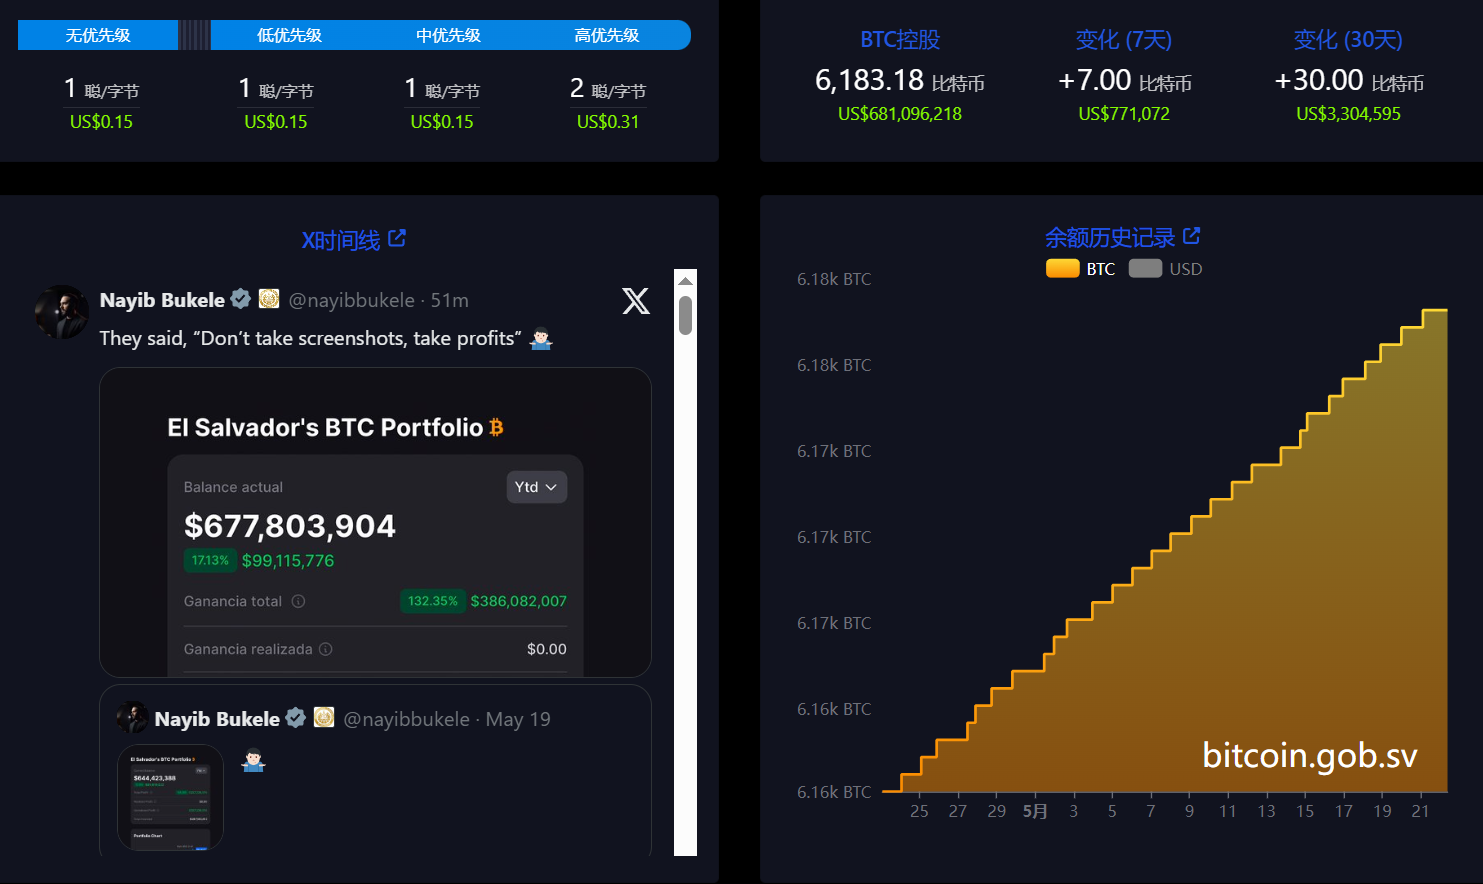Screen dimensions: 1483x884
Task: Click the US$0.31 high-priority fee
Action: coord(608,122)
